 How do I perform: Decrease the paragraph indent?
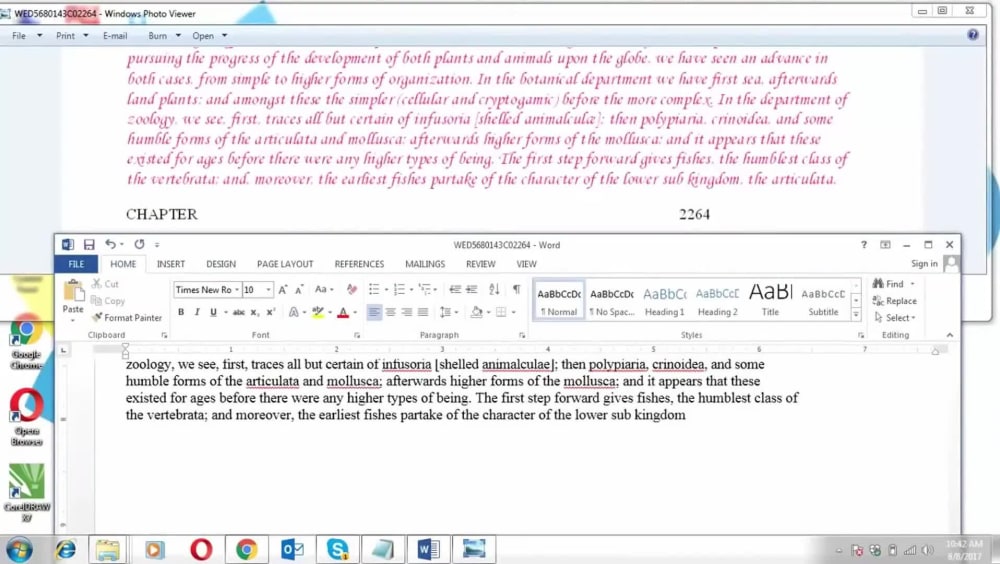tap(455, 290)
